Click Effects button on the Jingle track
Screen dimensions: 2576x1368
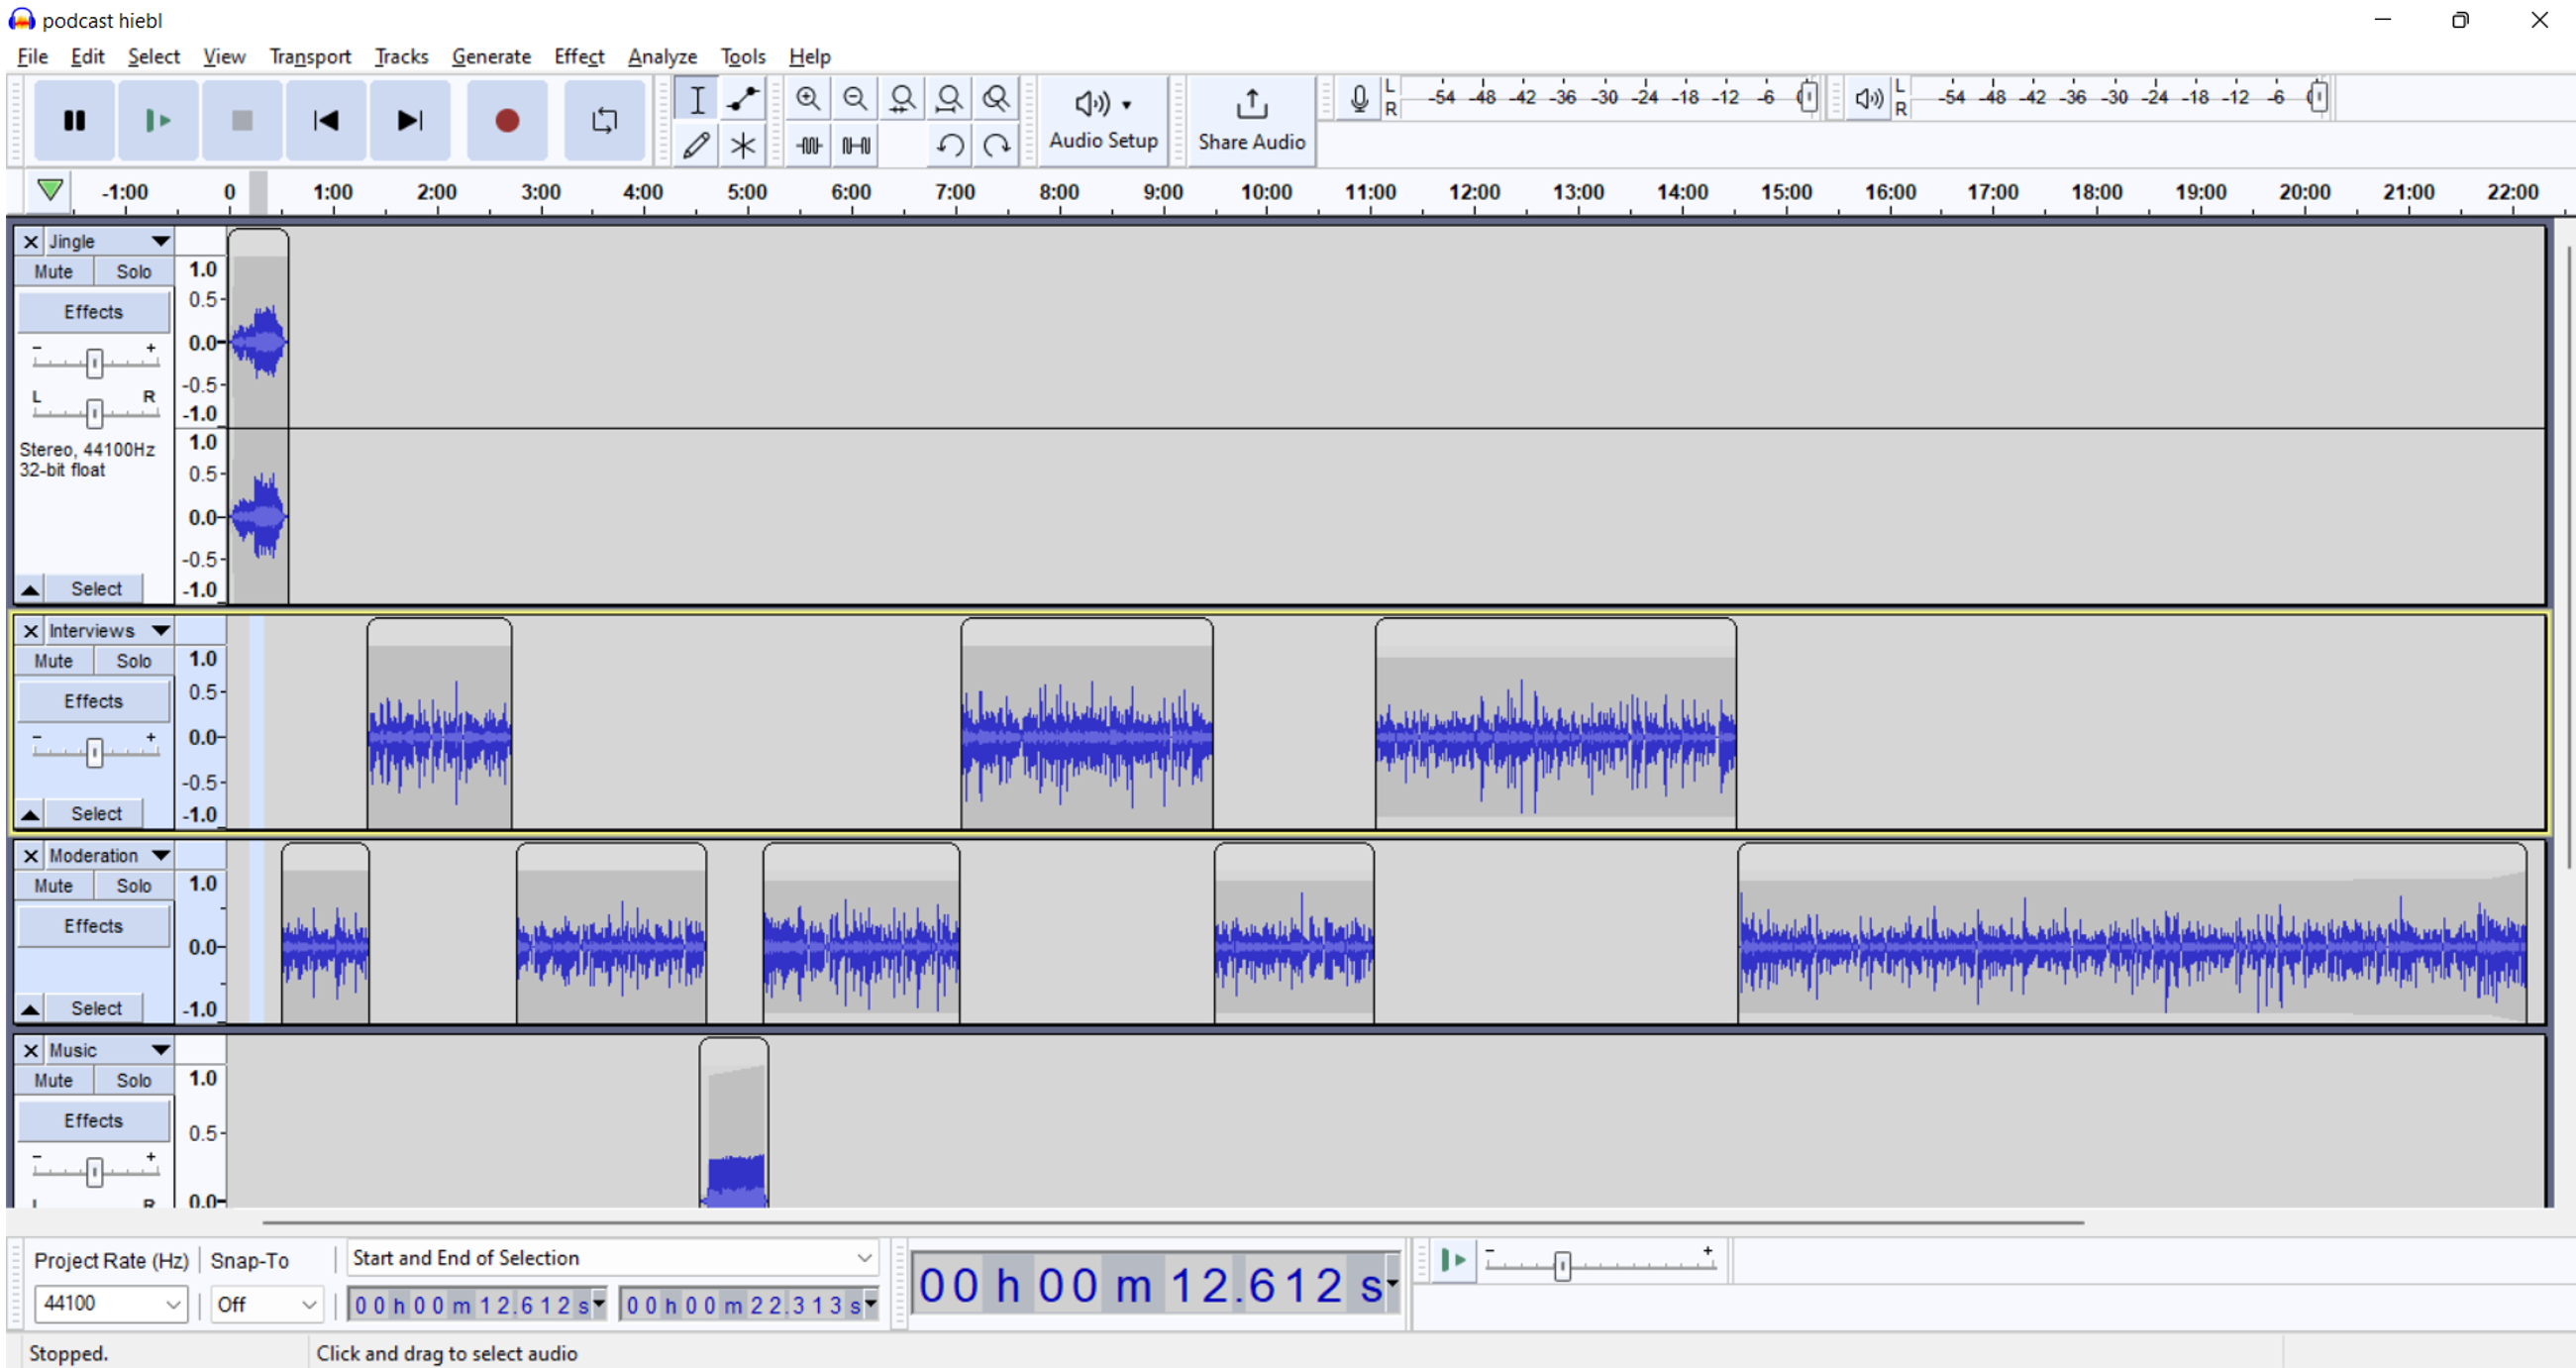(92, 312)
